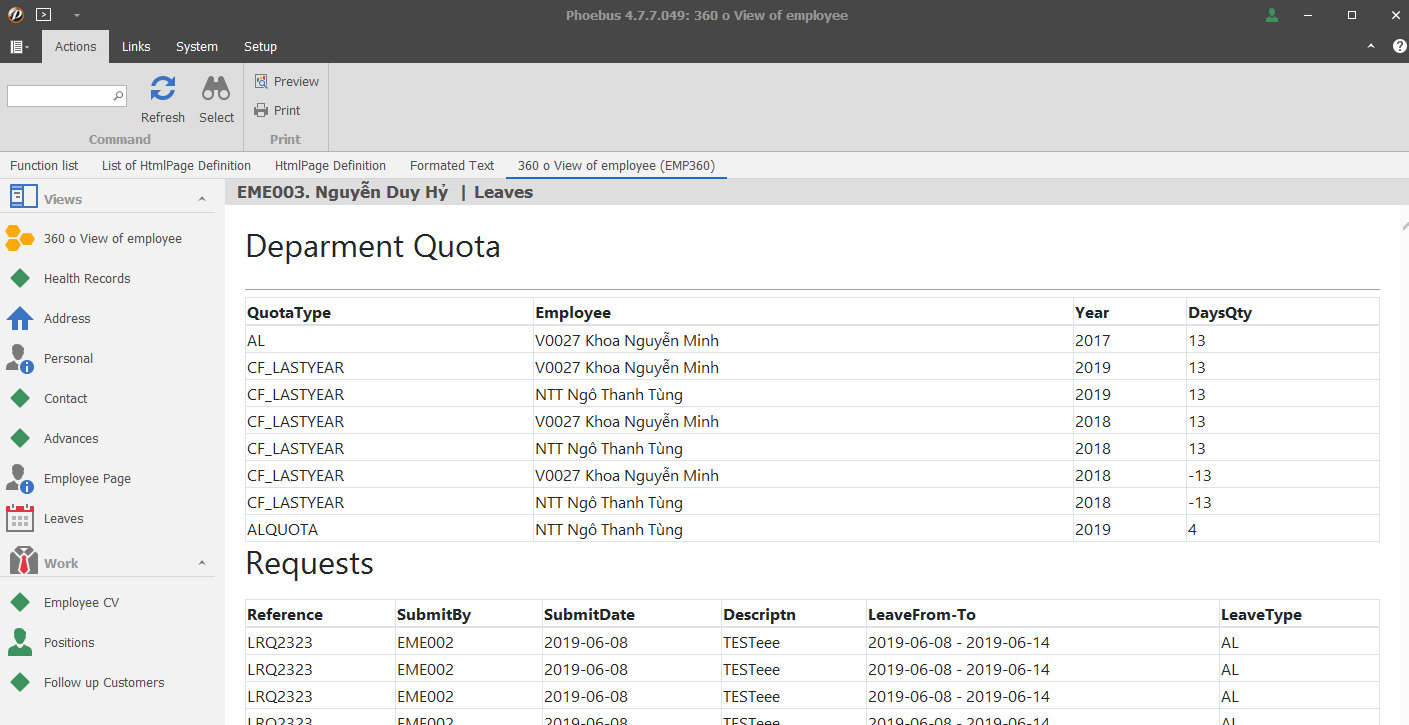The width and height of the screenshot is (1409, 725).
Task: Switch to the Function list tab
Action: tap(44, 166)
